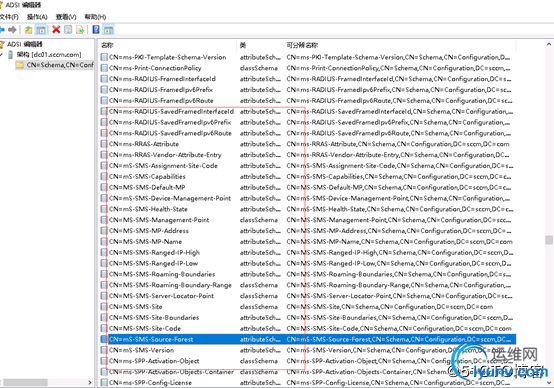The width and height of the screenshot is (554, 388).
Task: Select the CN=MS-SMS-Site-Code name
Action: coord(145,328)
